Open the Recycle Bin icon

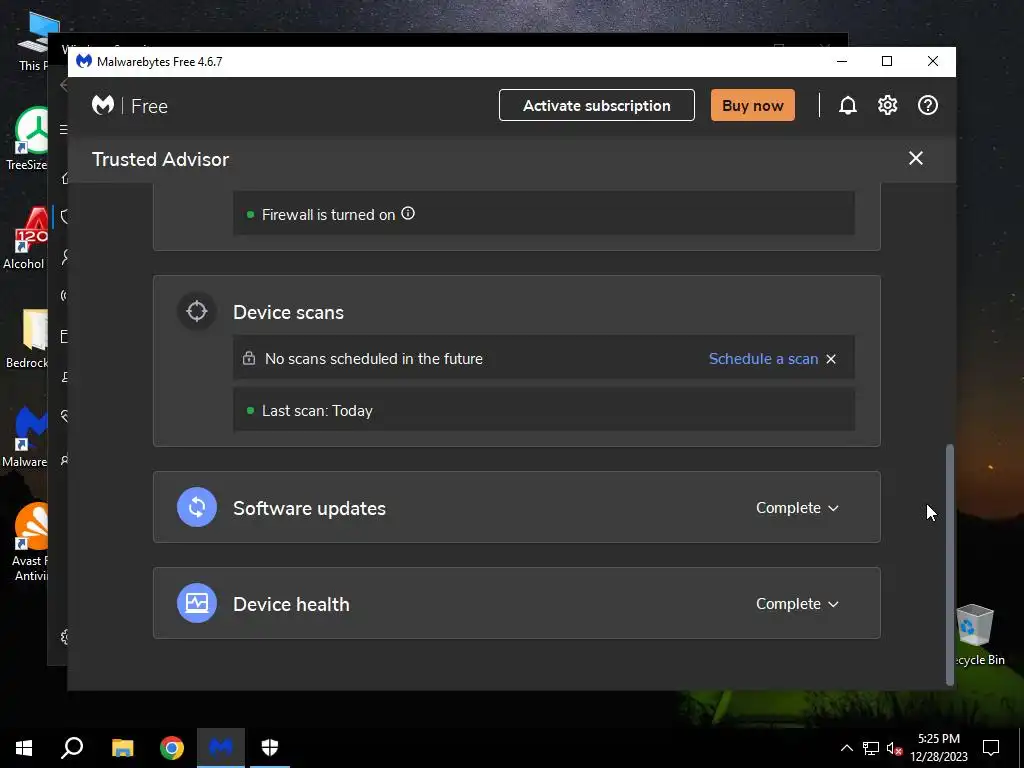(x=976, y=635)
